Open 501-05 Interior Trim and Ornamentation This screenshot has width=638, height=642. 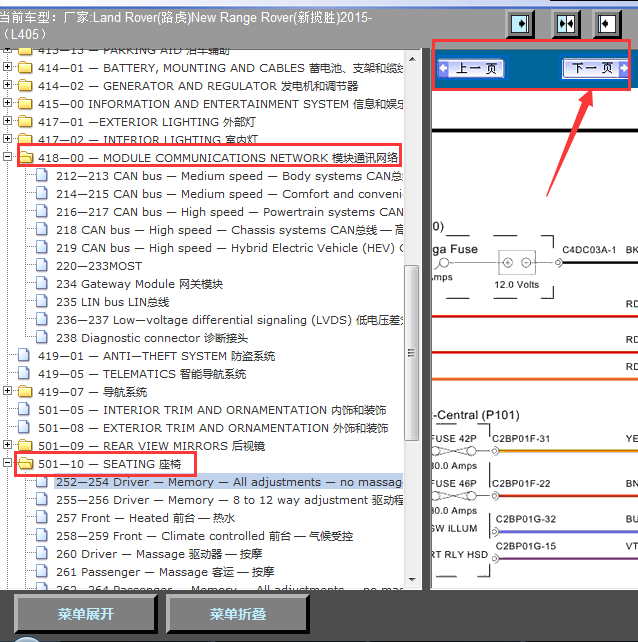(212, 410)
